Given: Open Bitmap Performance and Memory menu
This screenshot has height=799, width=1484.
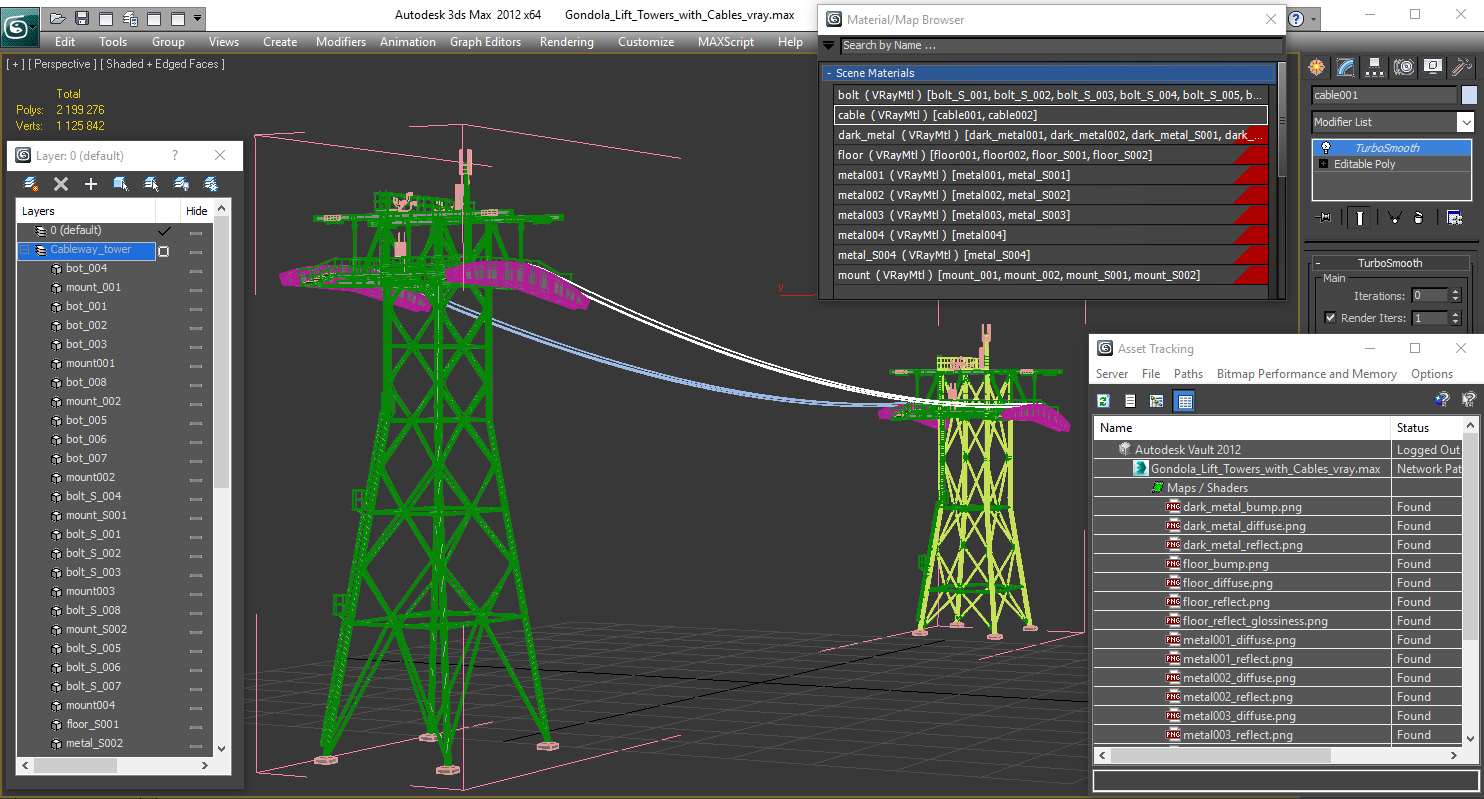Looking at the screenshot, I should tap(1306, 374).
